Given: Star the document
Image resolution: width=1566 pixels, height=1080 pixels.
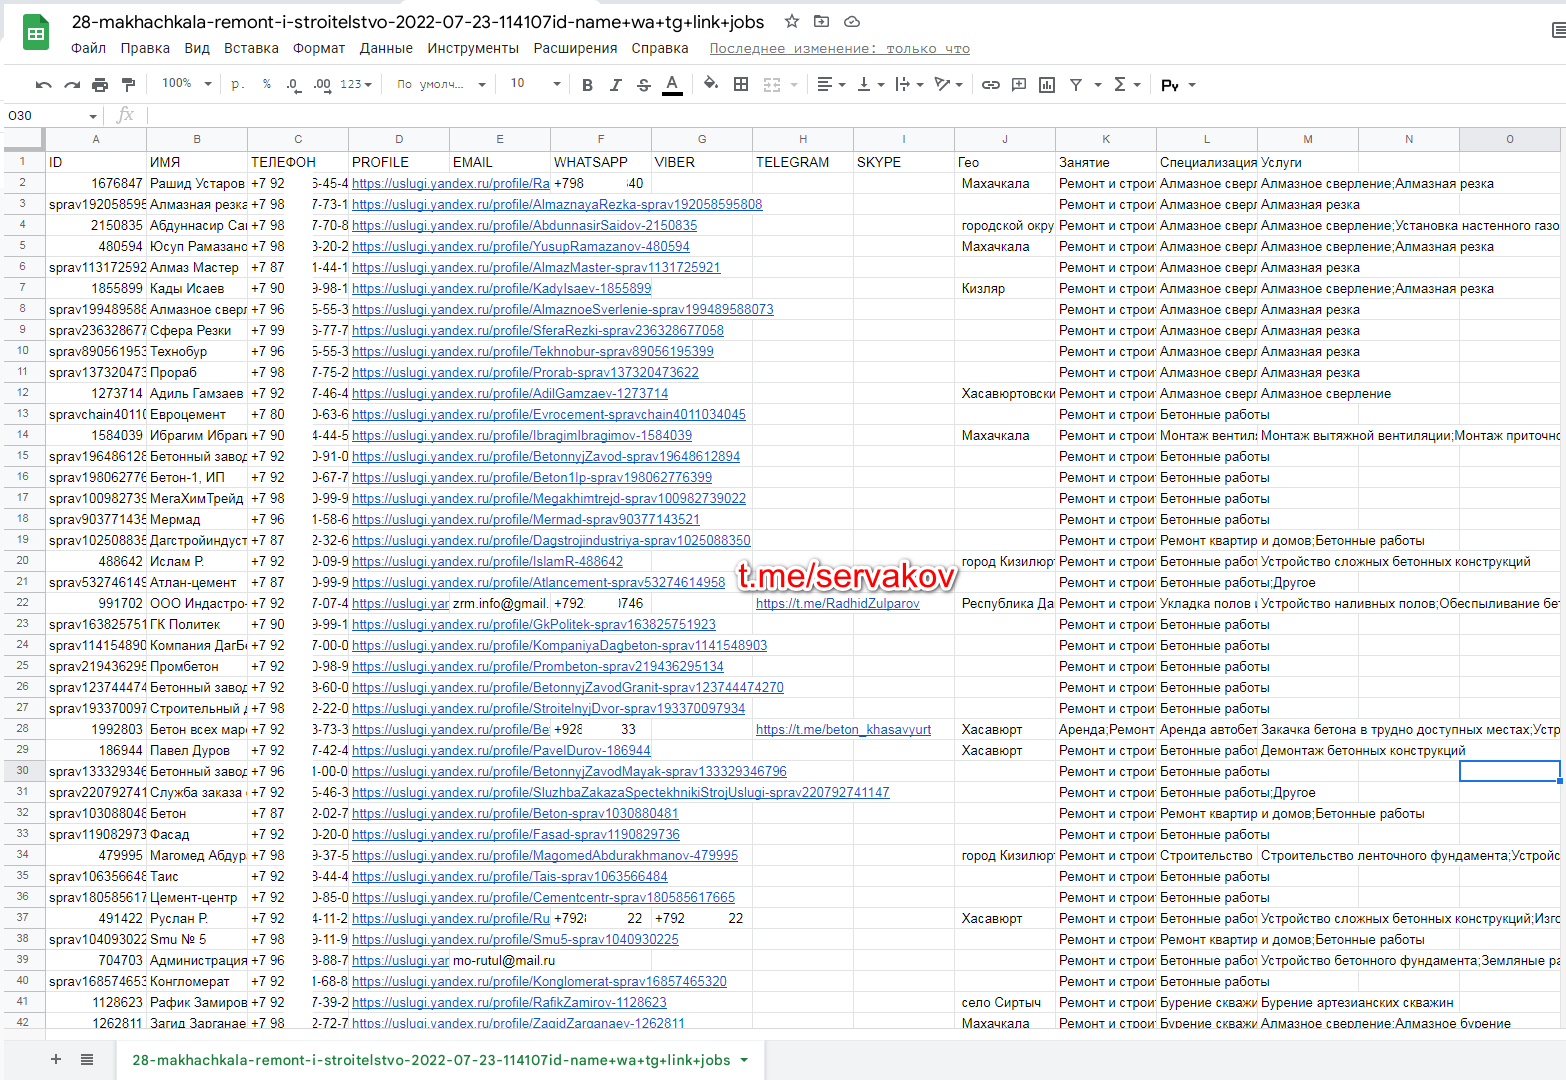Looking at the screenshot, I should coord(792,21).
